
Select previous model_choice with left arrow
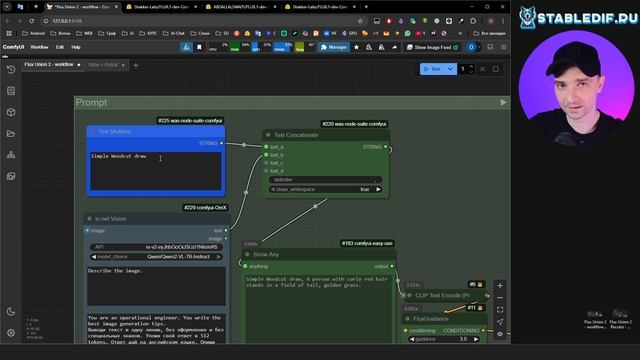94,257
